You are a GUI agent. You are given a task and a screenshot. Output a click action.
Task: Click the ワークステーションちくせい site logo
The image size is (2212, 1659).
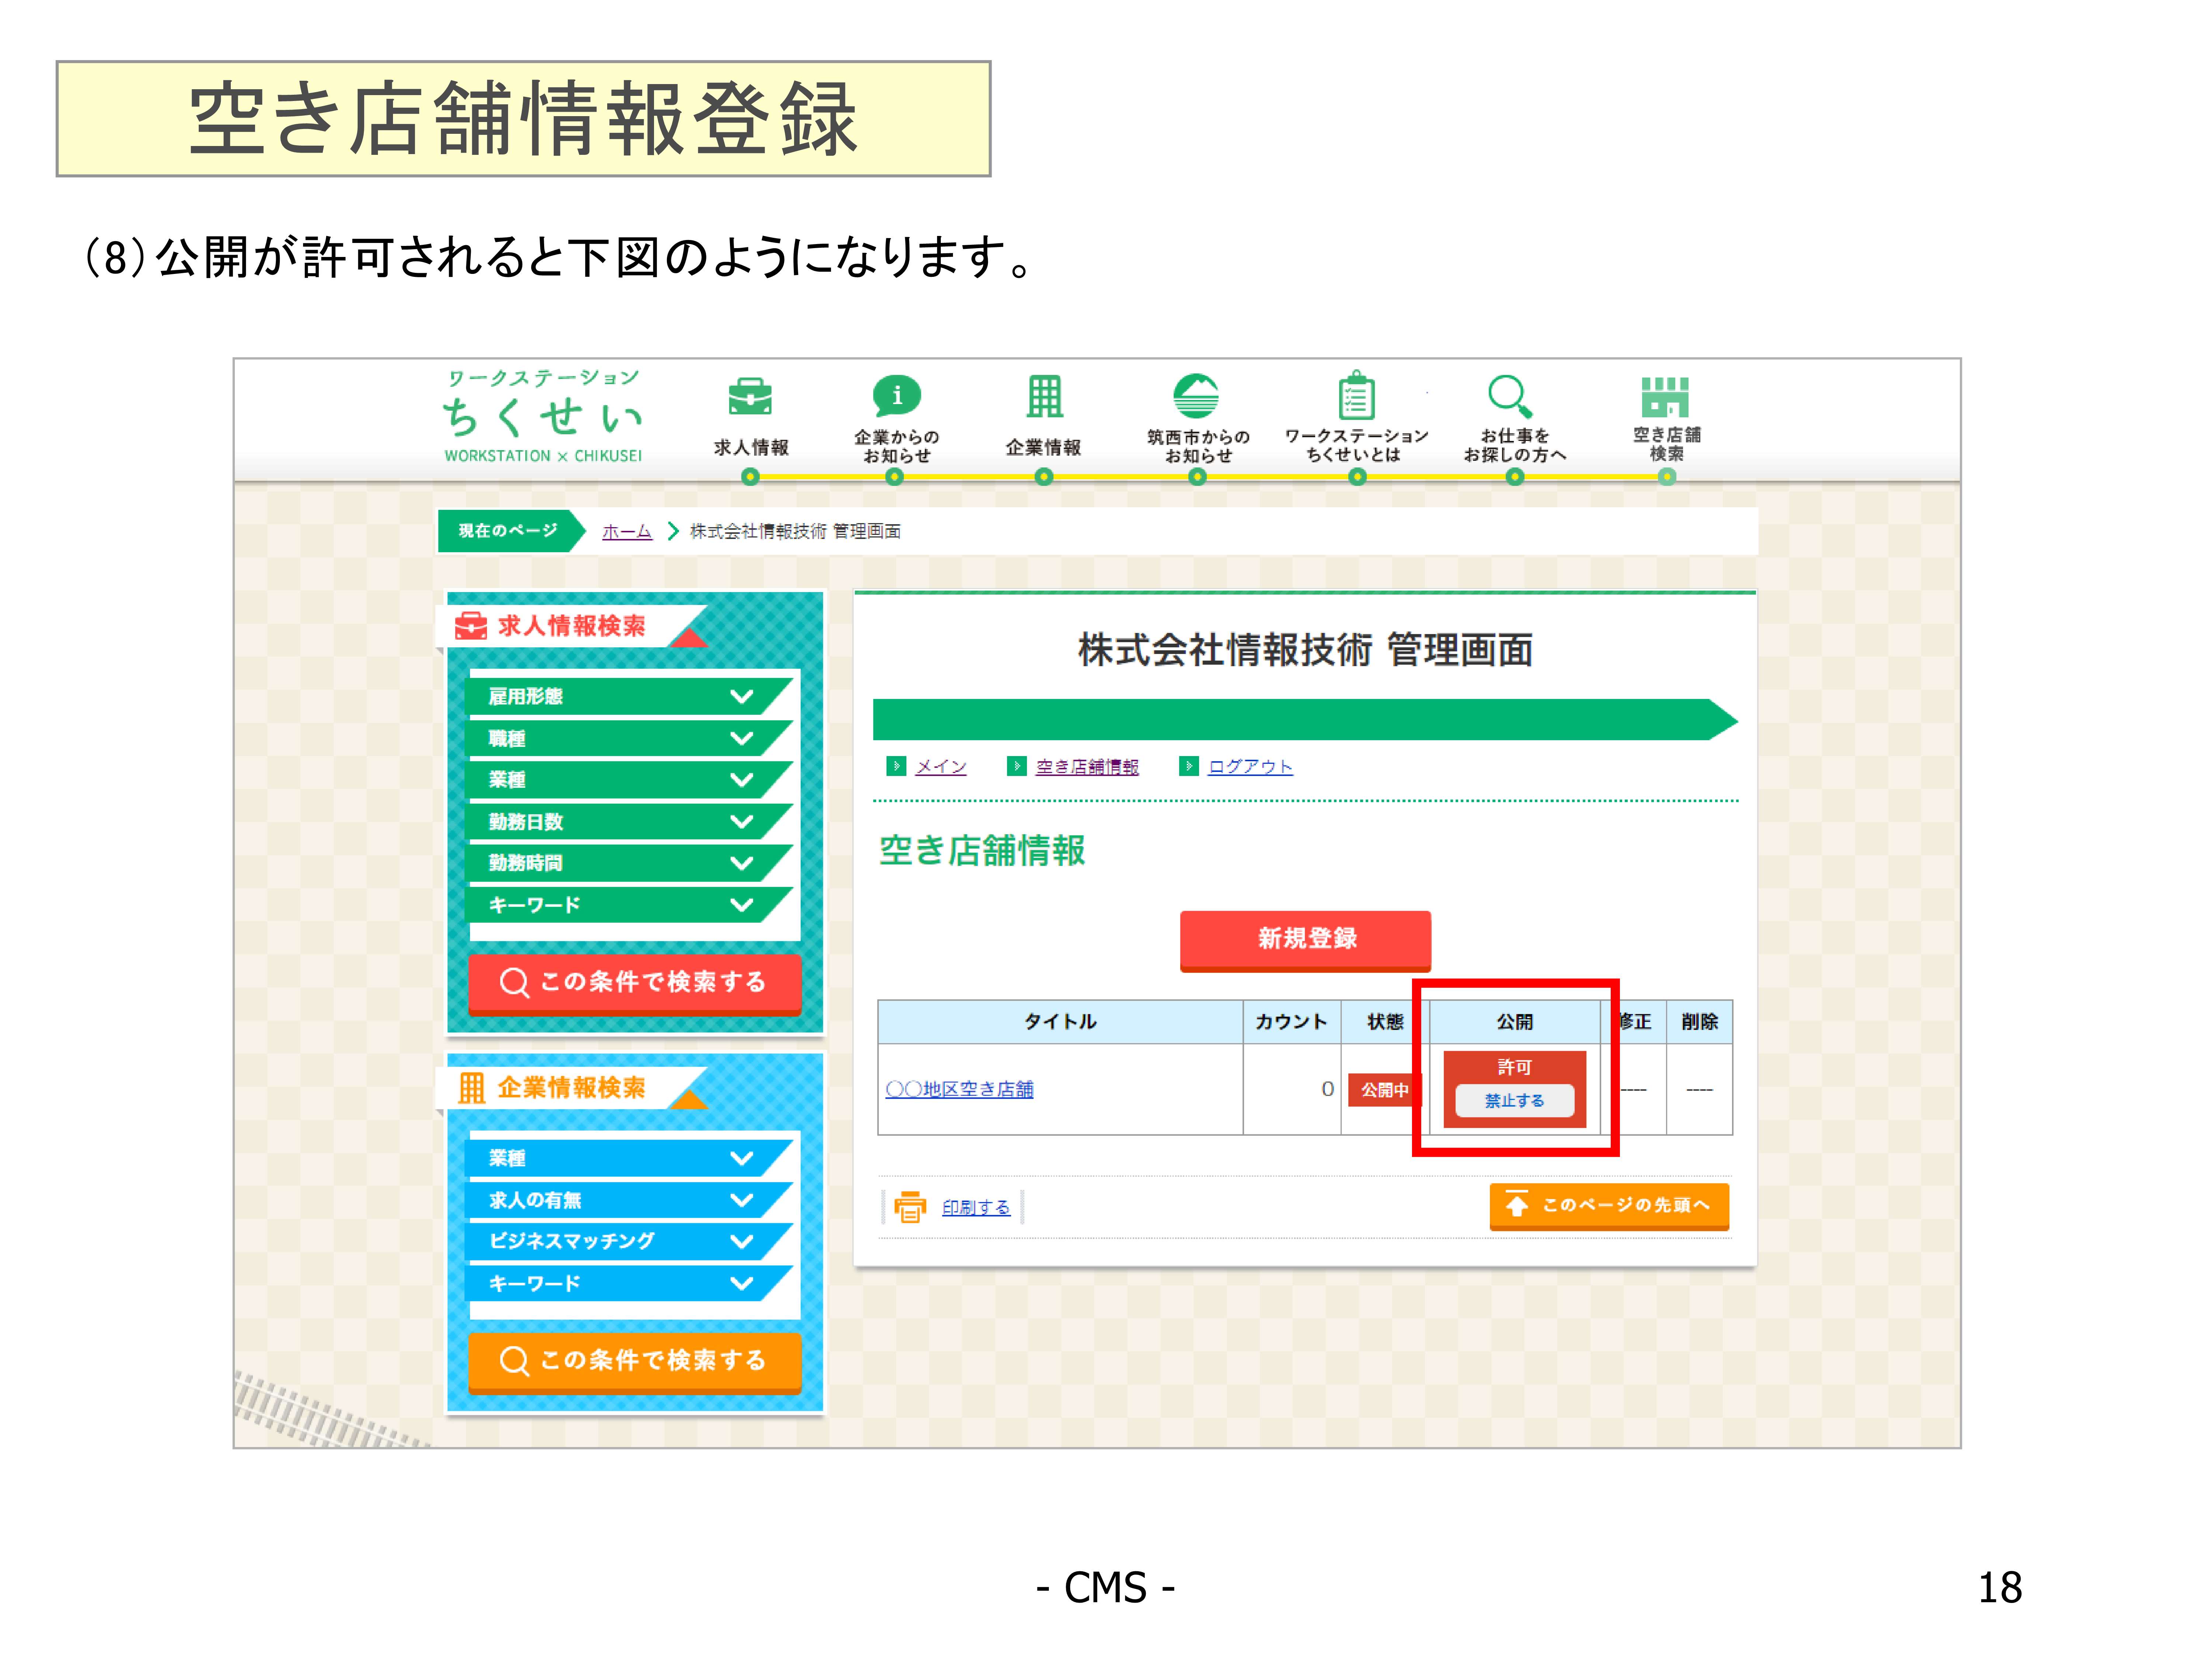pos(543,416)
